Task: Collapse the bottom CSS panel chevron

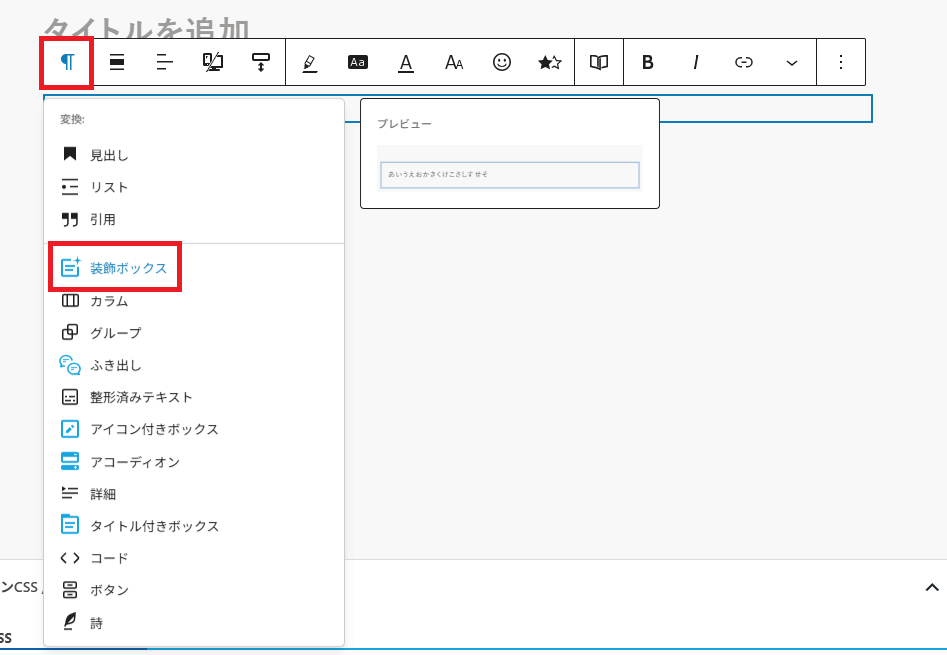Action: coord(931,587)
